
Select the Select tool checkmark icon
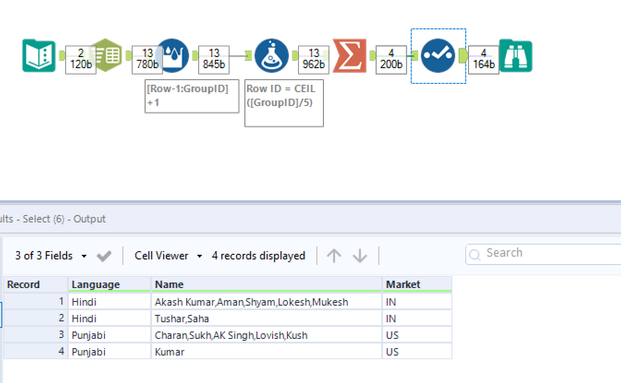click(x=438, y=55)
